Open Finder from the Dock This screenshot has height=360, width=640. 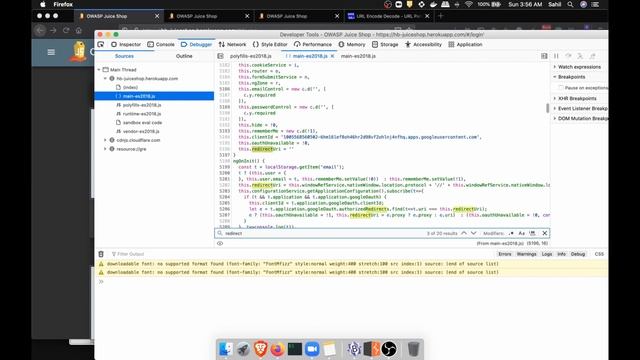pyautogui.click(x=225, y=349)
